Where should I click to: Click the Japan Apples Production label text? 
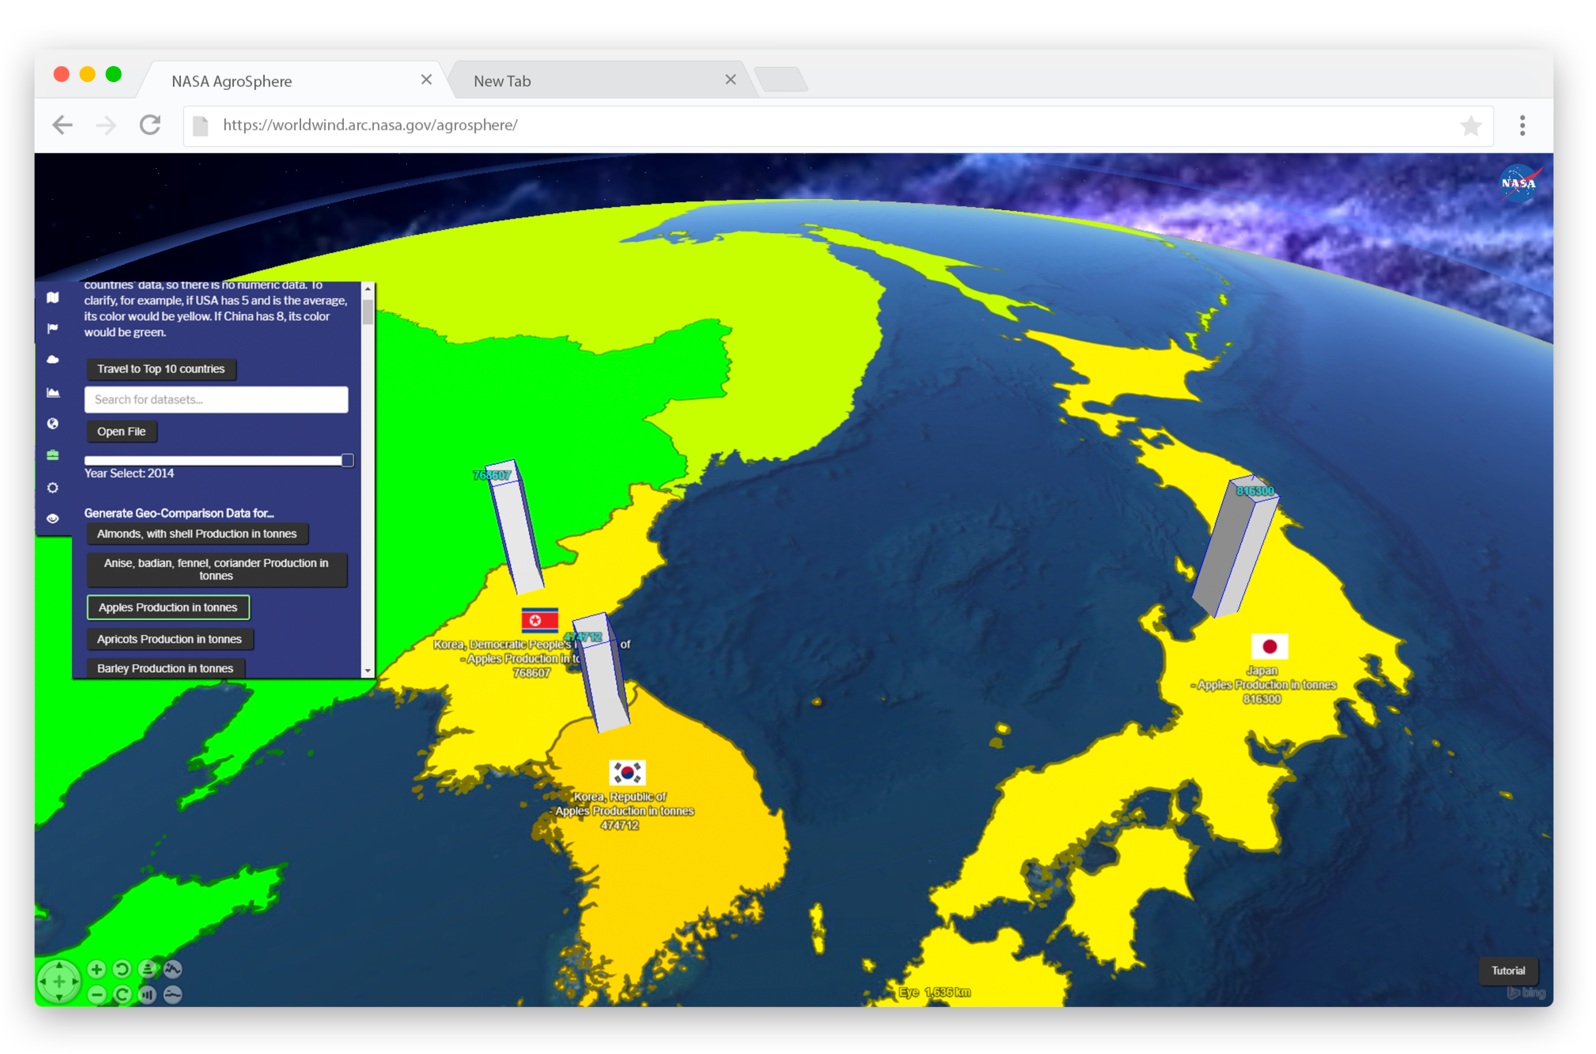(x=1266, y=685)
